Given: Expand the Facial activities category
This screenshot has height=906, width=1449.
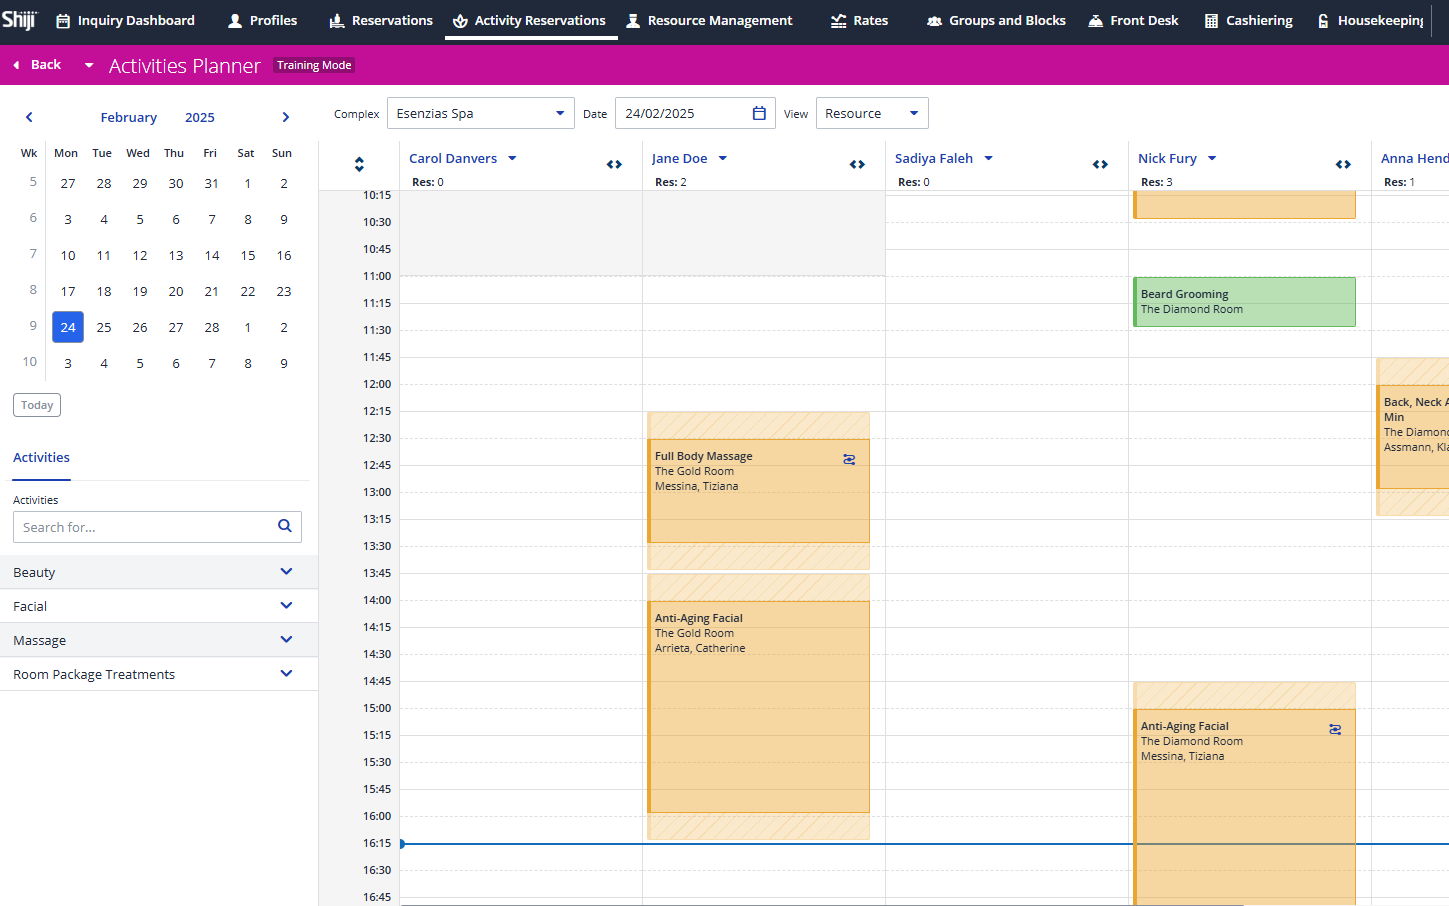Looking at the screenshot, I should 159,606.
